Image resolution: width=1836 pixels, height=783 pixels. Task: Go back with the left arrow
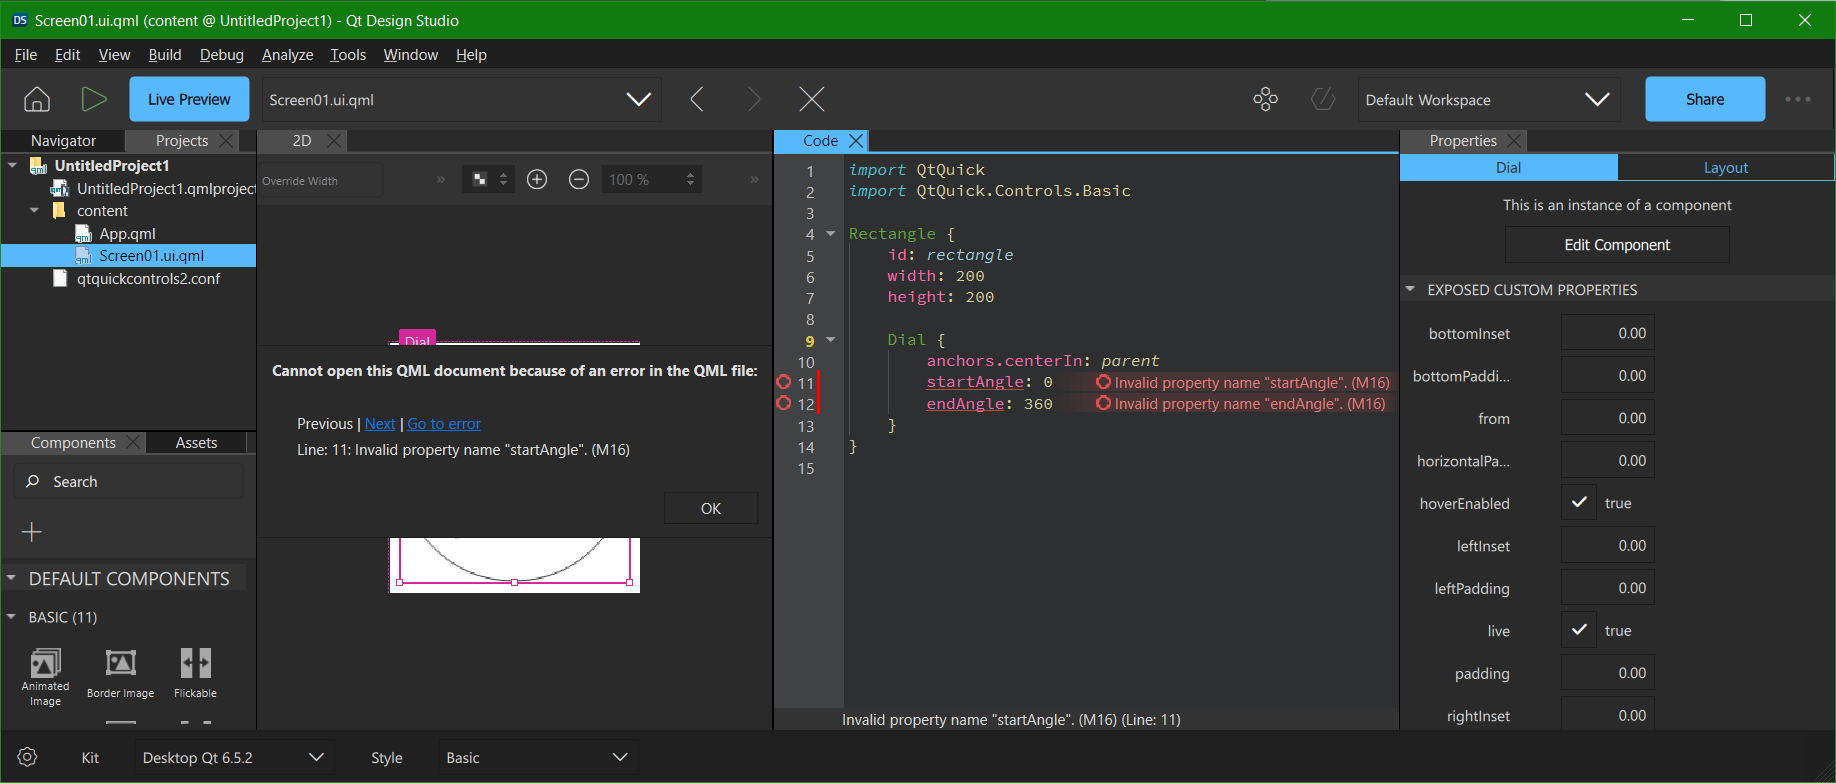click(697, 99)
